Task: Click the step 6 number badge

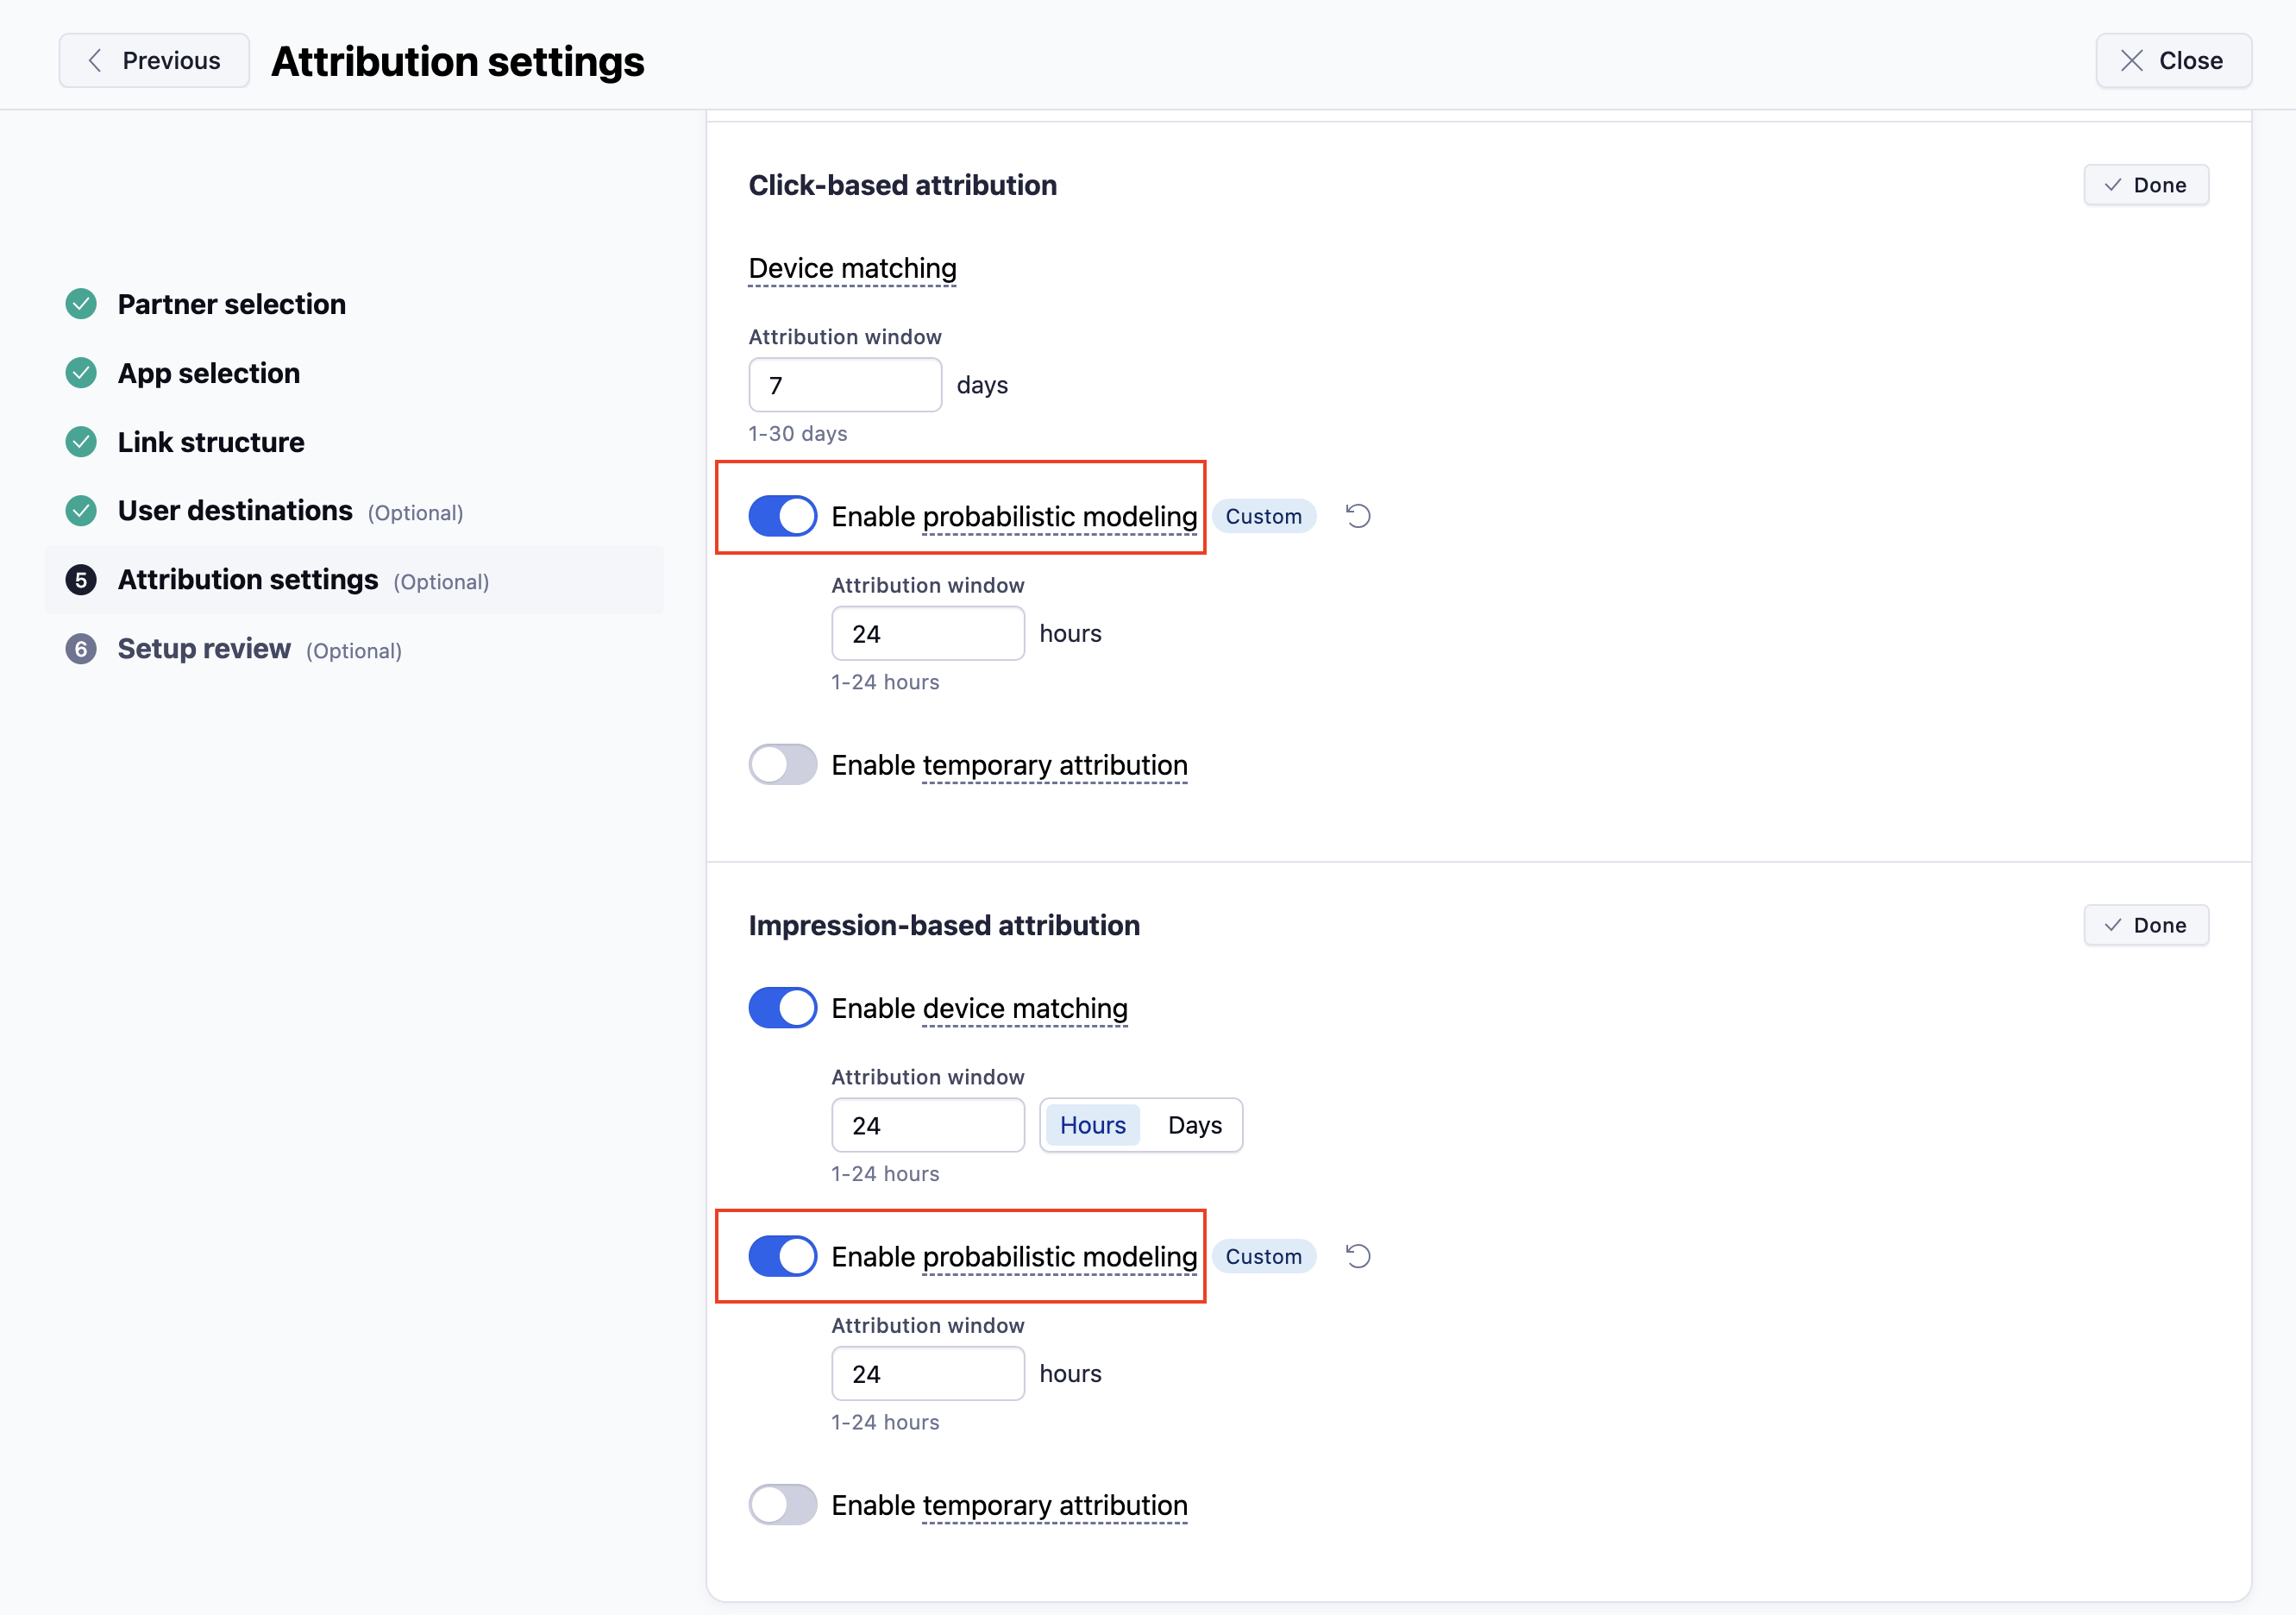Action: click(x=81, y=649)
